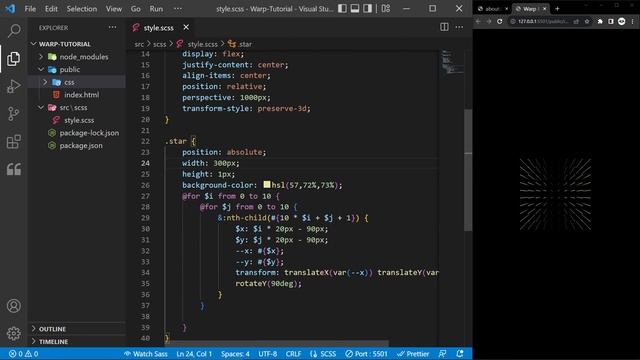Click errors and warnings status indicator

23,353
